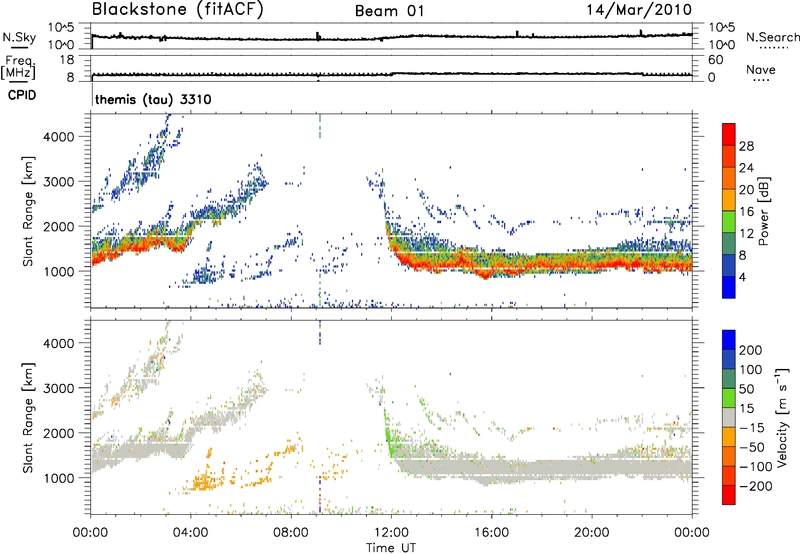This screenshot has width=800, height=554.
Task: Click the '60' Nave axis tick label
Action: tap(715, 60)
